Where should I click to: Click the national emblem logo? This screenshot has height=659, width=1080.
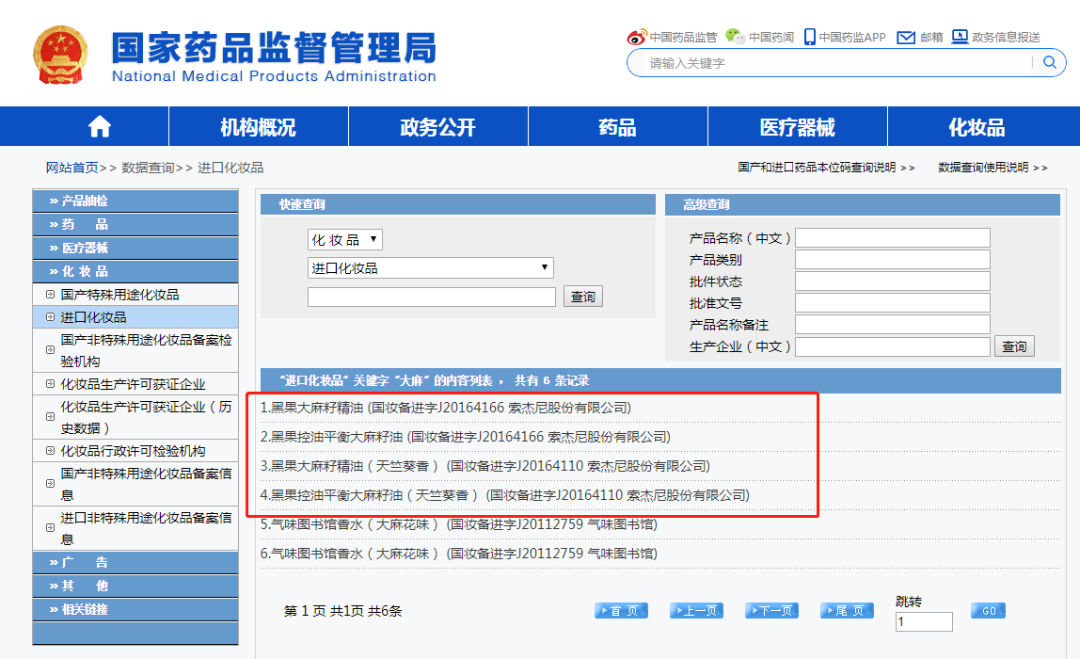tap(61, 54)
